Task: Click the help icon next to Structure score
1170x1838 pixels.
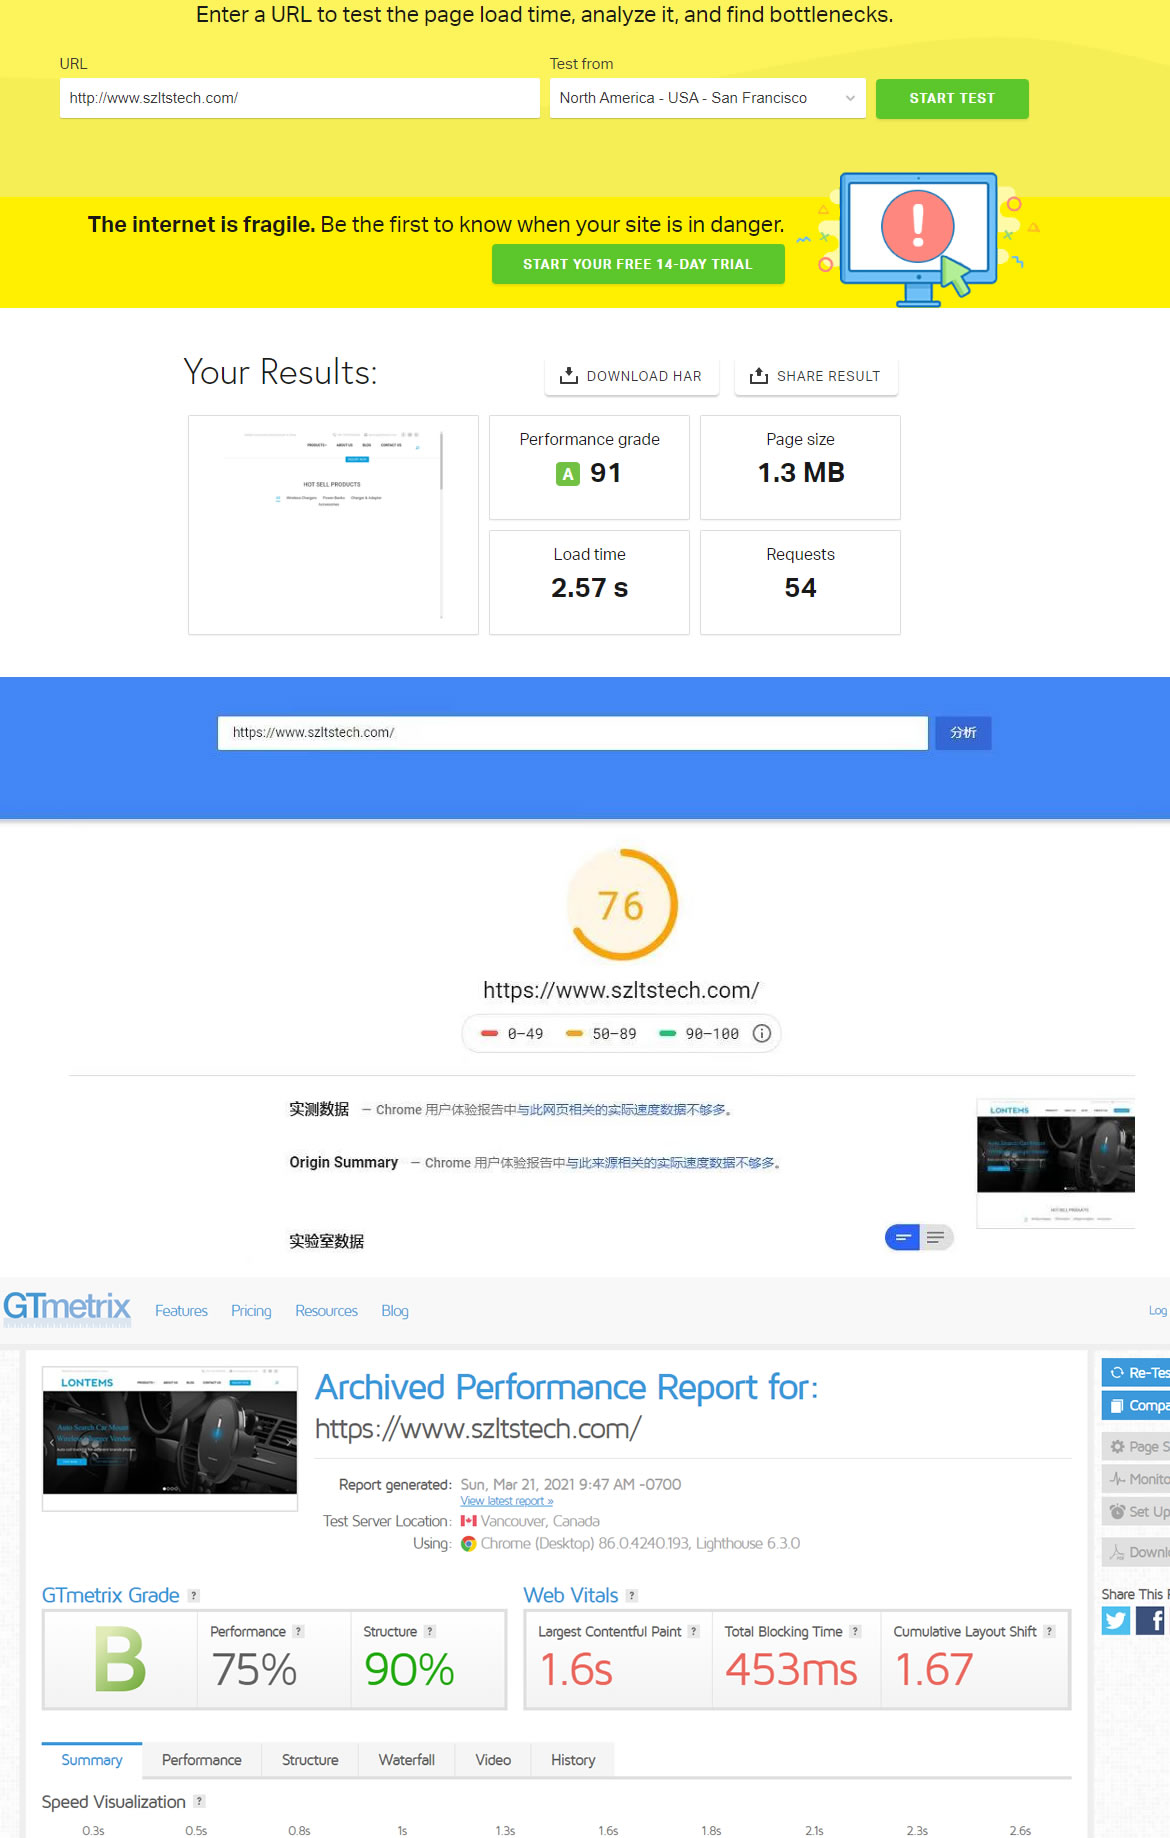Action: [x=430, y=1632]
